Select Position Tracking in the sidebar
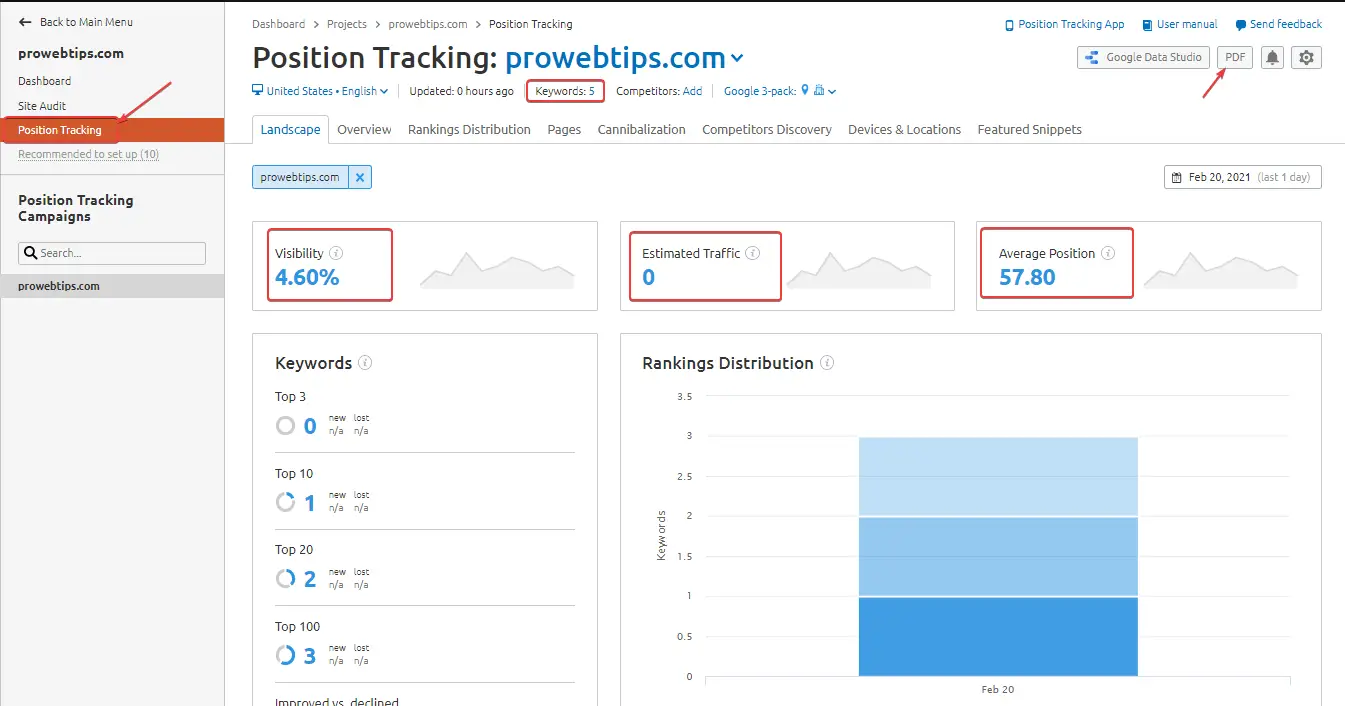The image size is (1345, 706). click(60, 130)
